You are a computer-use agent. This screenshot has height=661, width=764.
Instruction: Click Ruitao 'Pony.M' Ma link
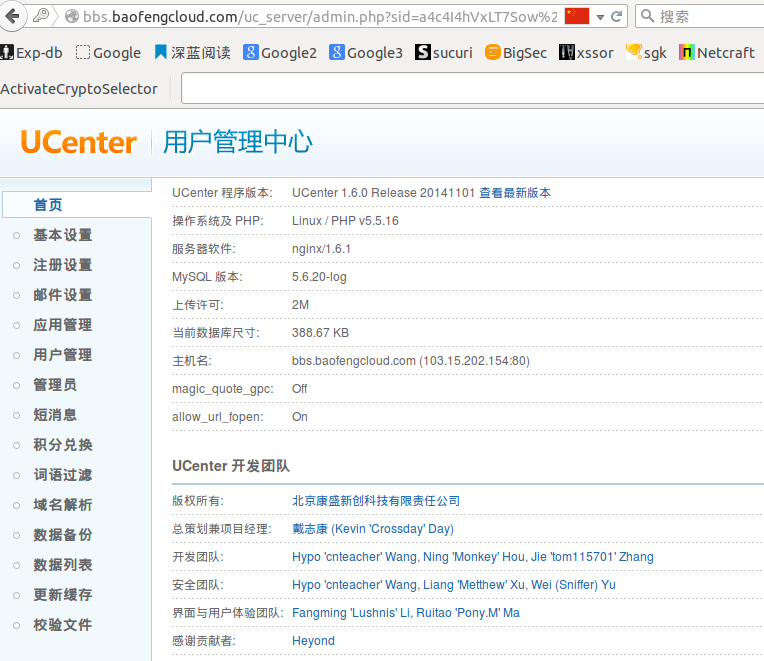[468, 613]
